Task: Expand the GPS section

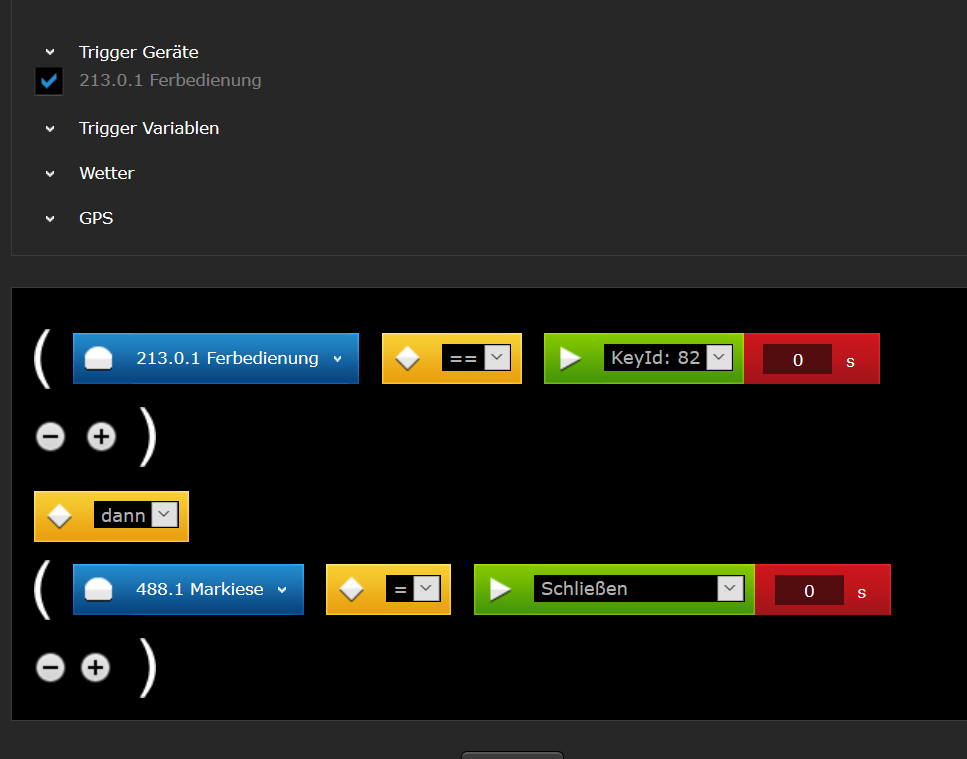Action: [50, 219]
